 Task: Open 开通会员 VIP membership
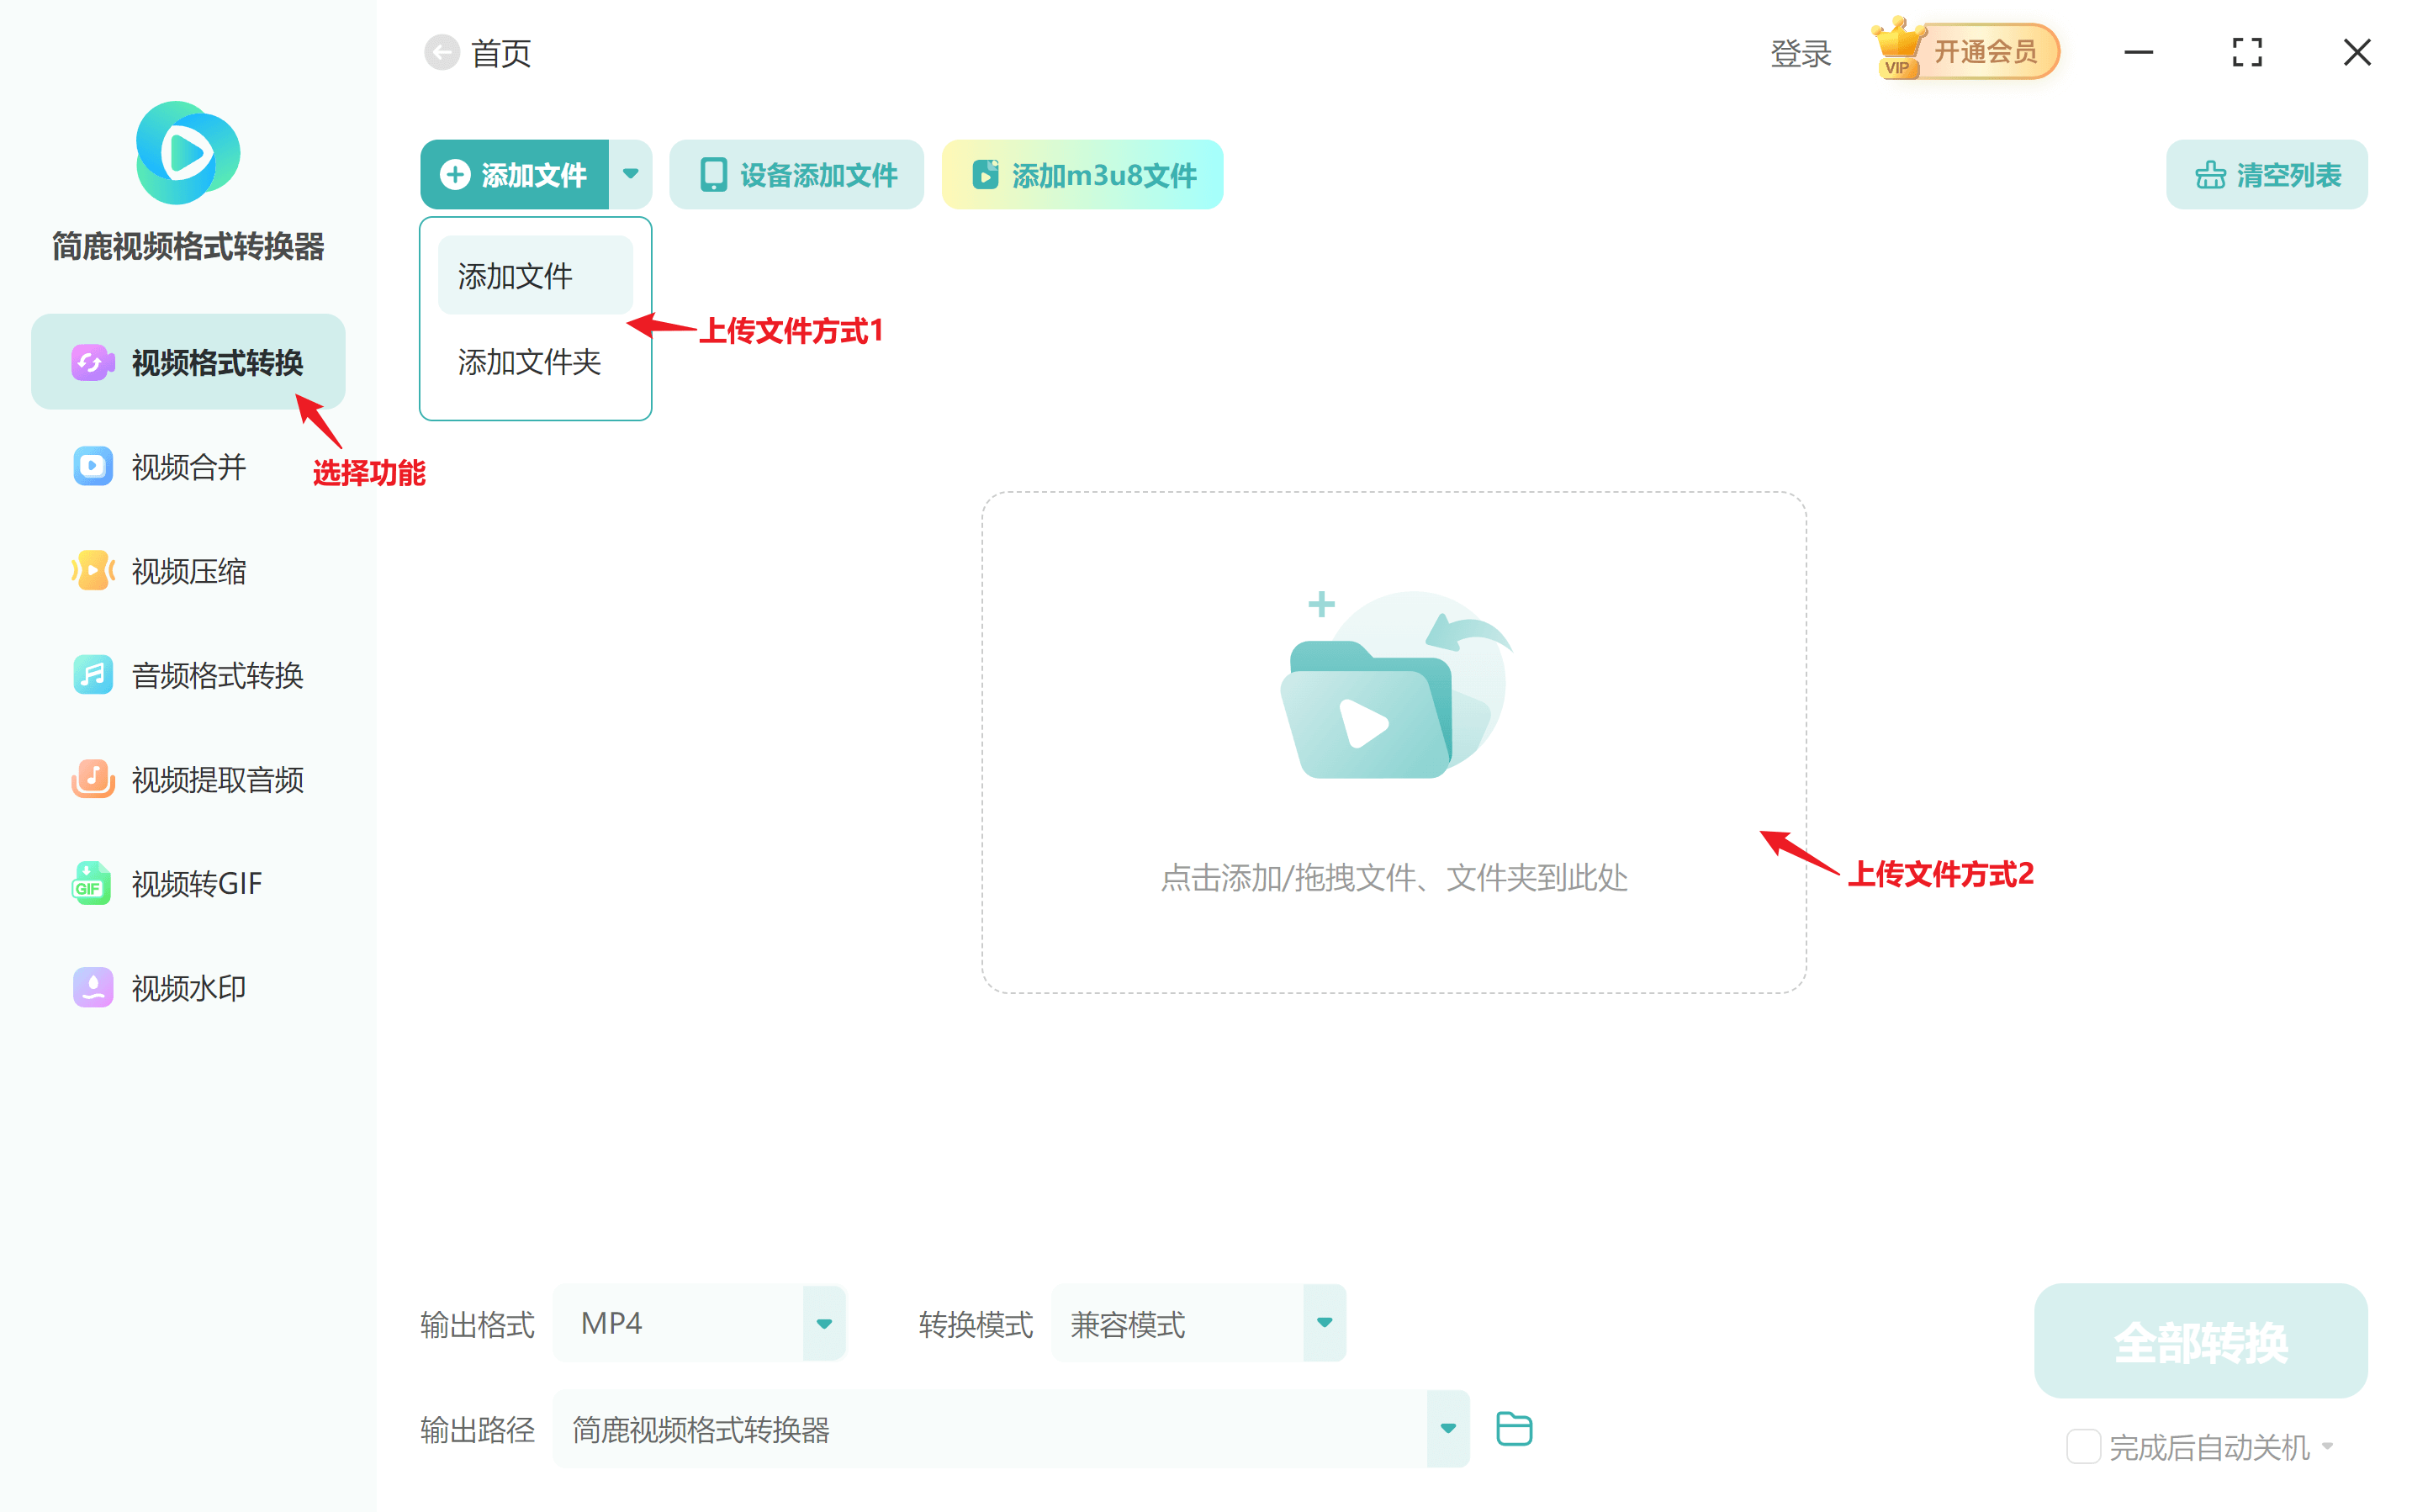(x=1985, y=52)
